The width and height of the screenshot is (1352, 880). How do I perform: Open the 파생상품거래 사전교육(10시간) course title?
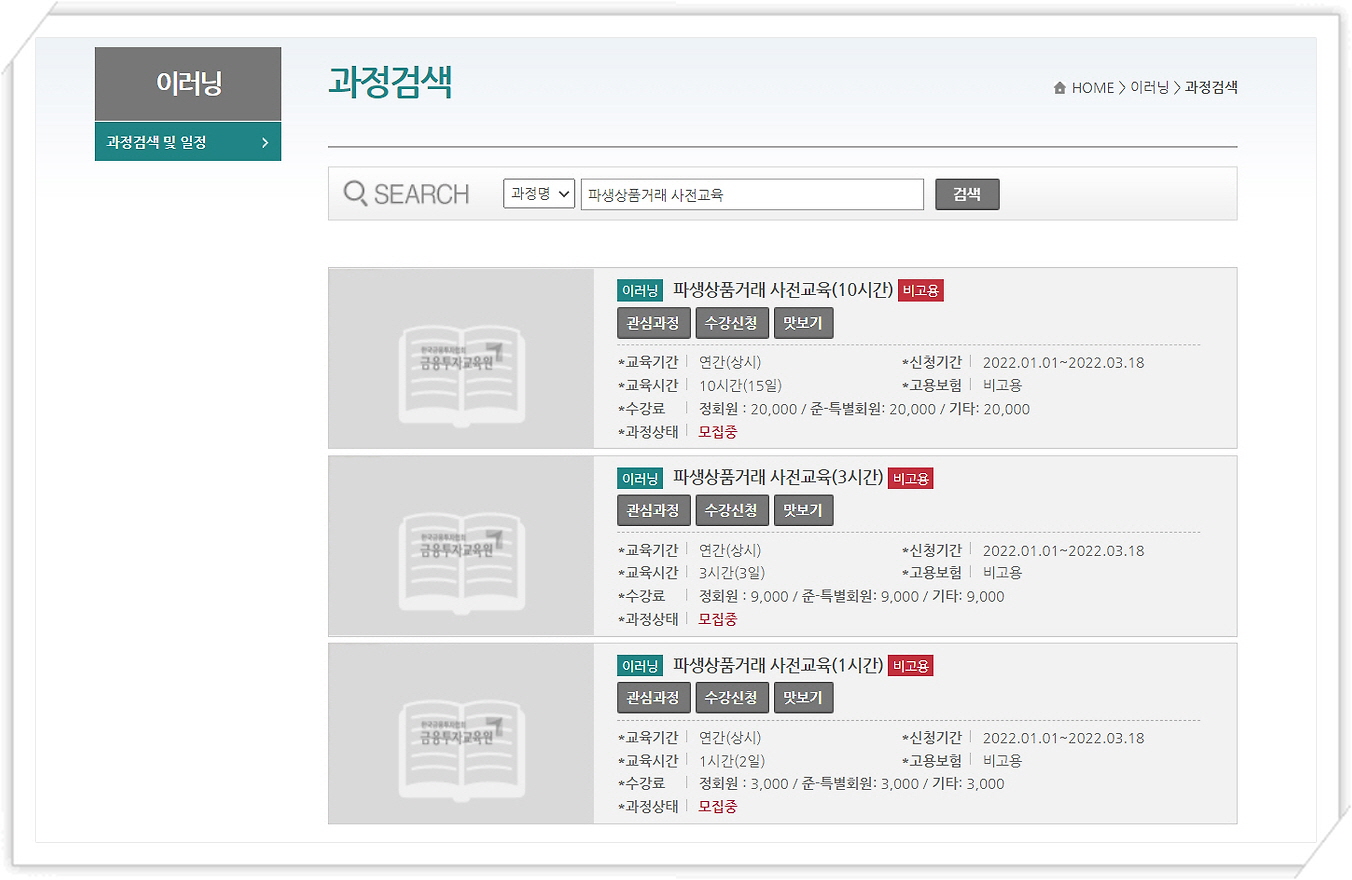pyautogui.click(x=782, y=291)
